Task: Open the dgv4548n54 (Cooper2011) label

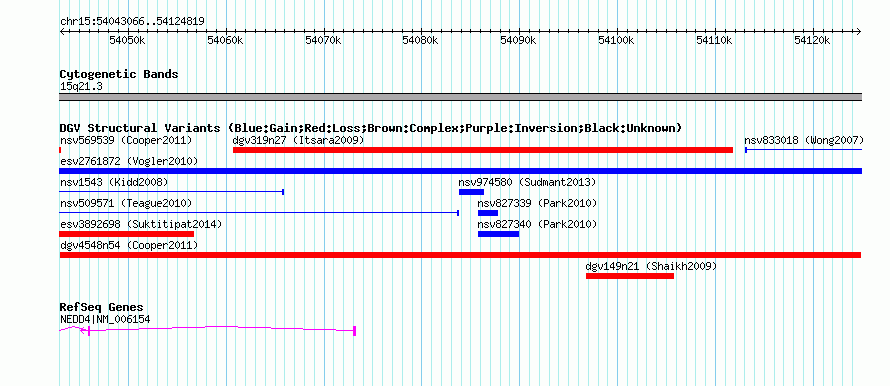Action: [x=129, y=245]
